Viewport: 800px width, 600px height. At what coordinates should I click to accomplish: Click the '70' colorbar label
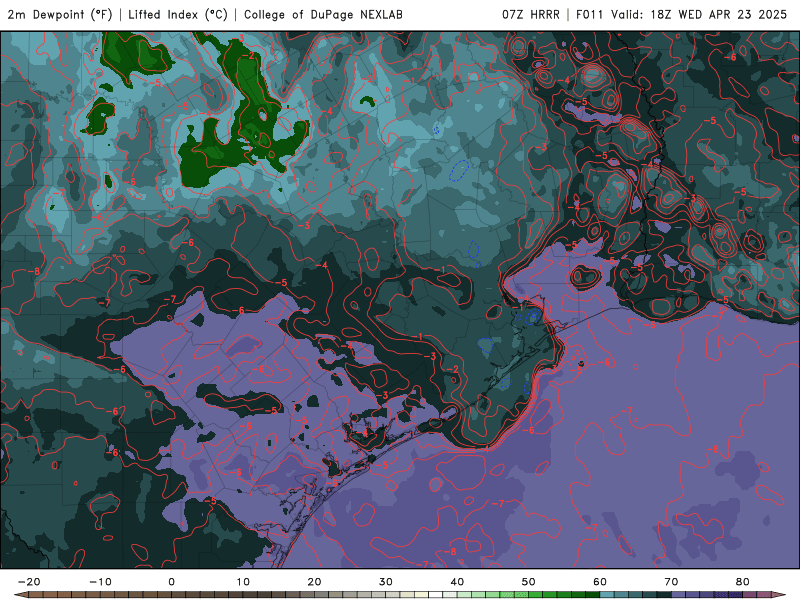671,582
